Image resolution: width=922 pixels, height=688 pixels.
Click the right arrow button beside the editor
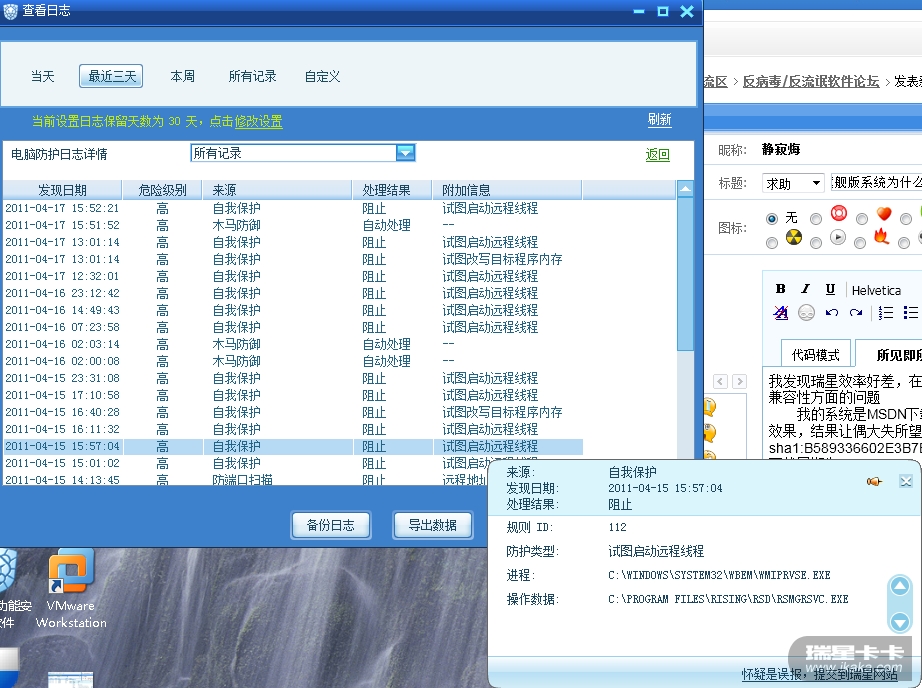(x=740, y=381)
